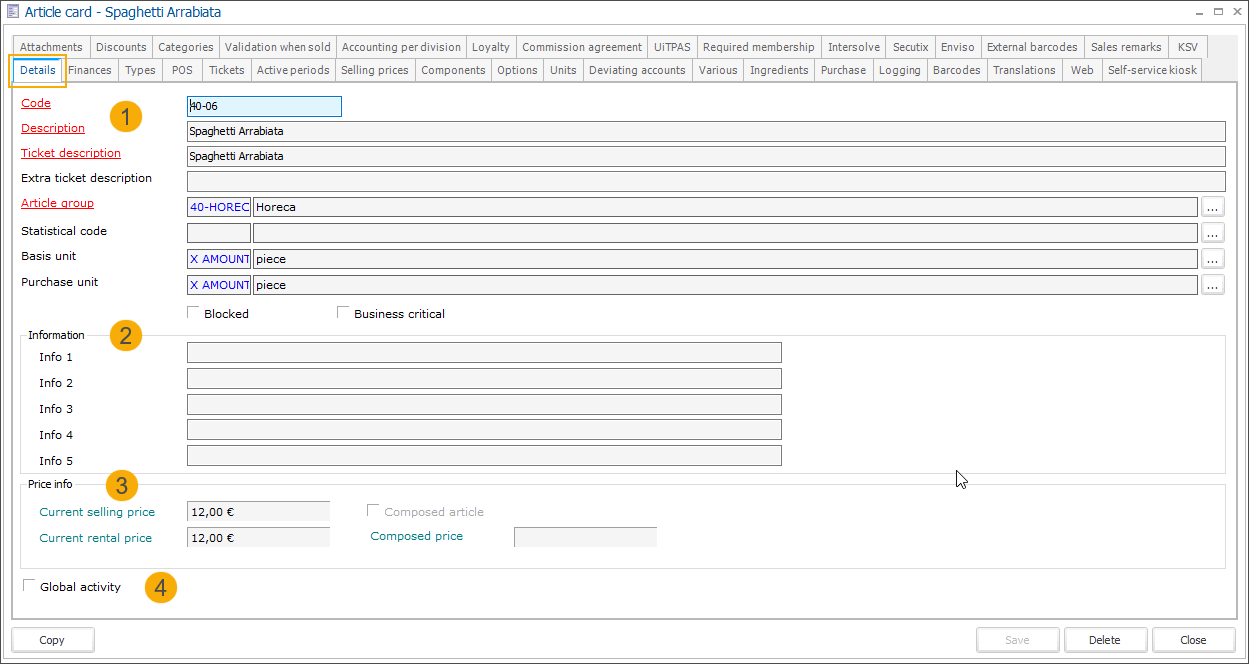Tick the Business critical checkbox
The width and height of the screenshot is (1249, 664).
pos(344,313)
